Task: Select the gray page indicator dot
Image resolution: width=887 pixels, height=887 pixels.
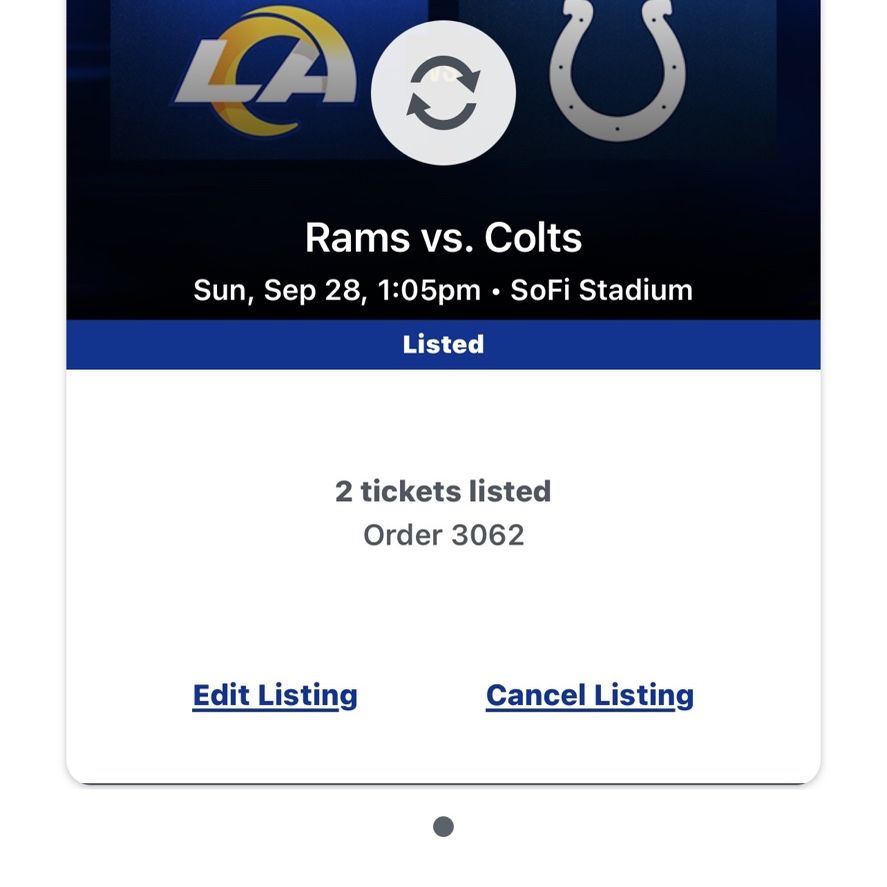Action: tap(444, 826)
